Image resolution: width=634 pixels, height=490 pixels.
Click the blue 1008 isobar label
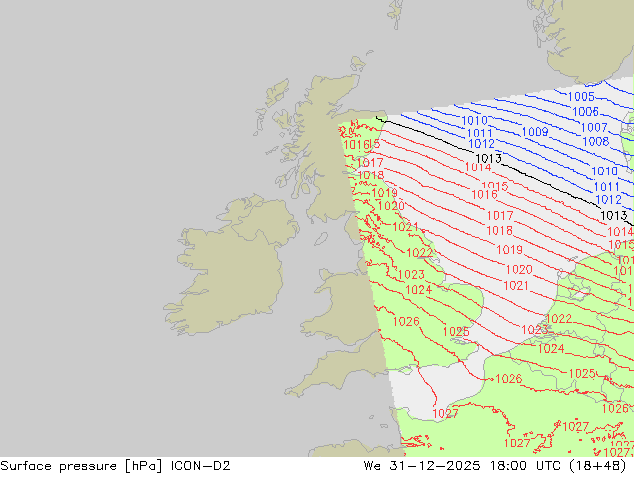(596, 142)
